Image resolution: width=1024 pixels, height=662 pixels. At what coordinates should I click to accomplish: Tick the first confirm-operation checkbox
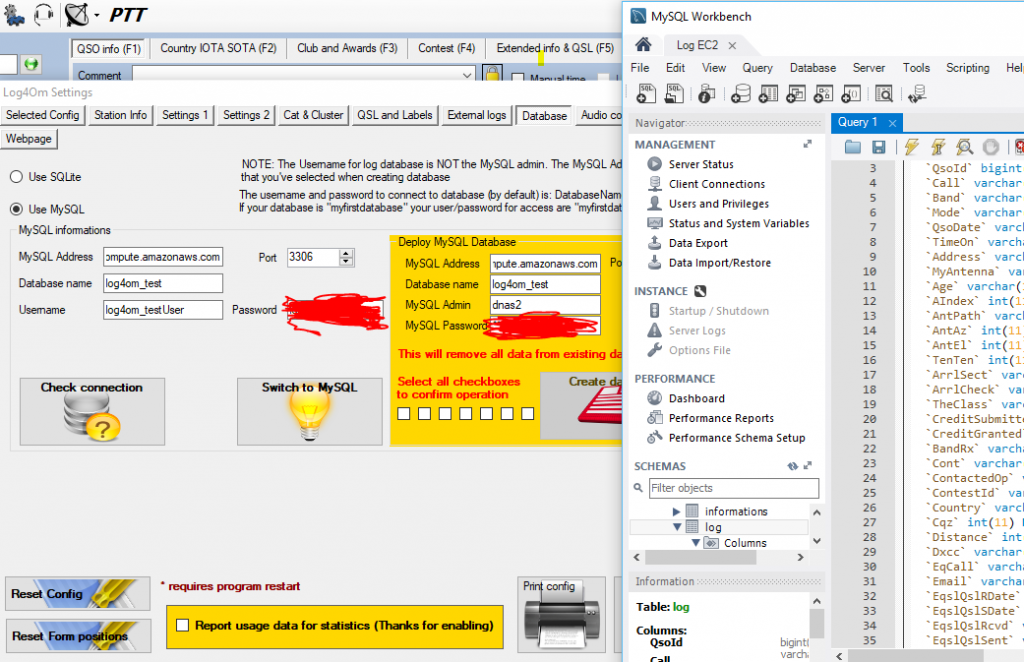point(404,413)
